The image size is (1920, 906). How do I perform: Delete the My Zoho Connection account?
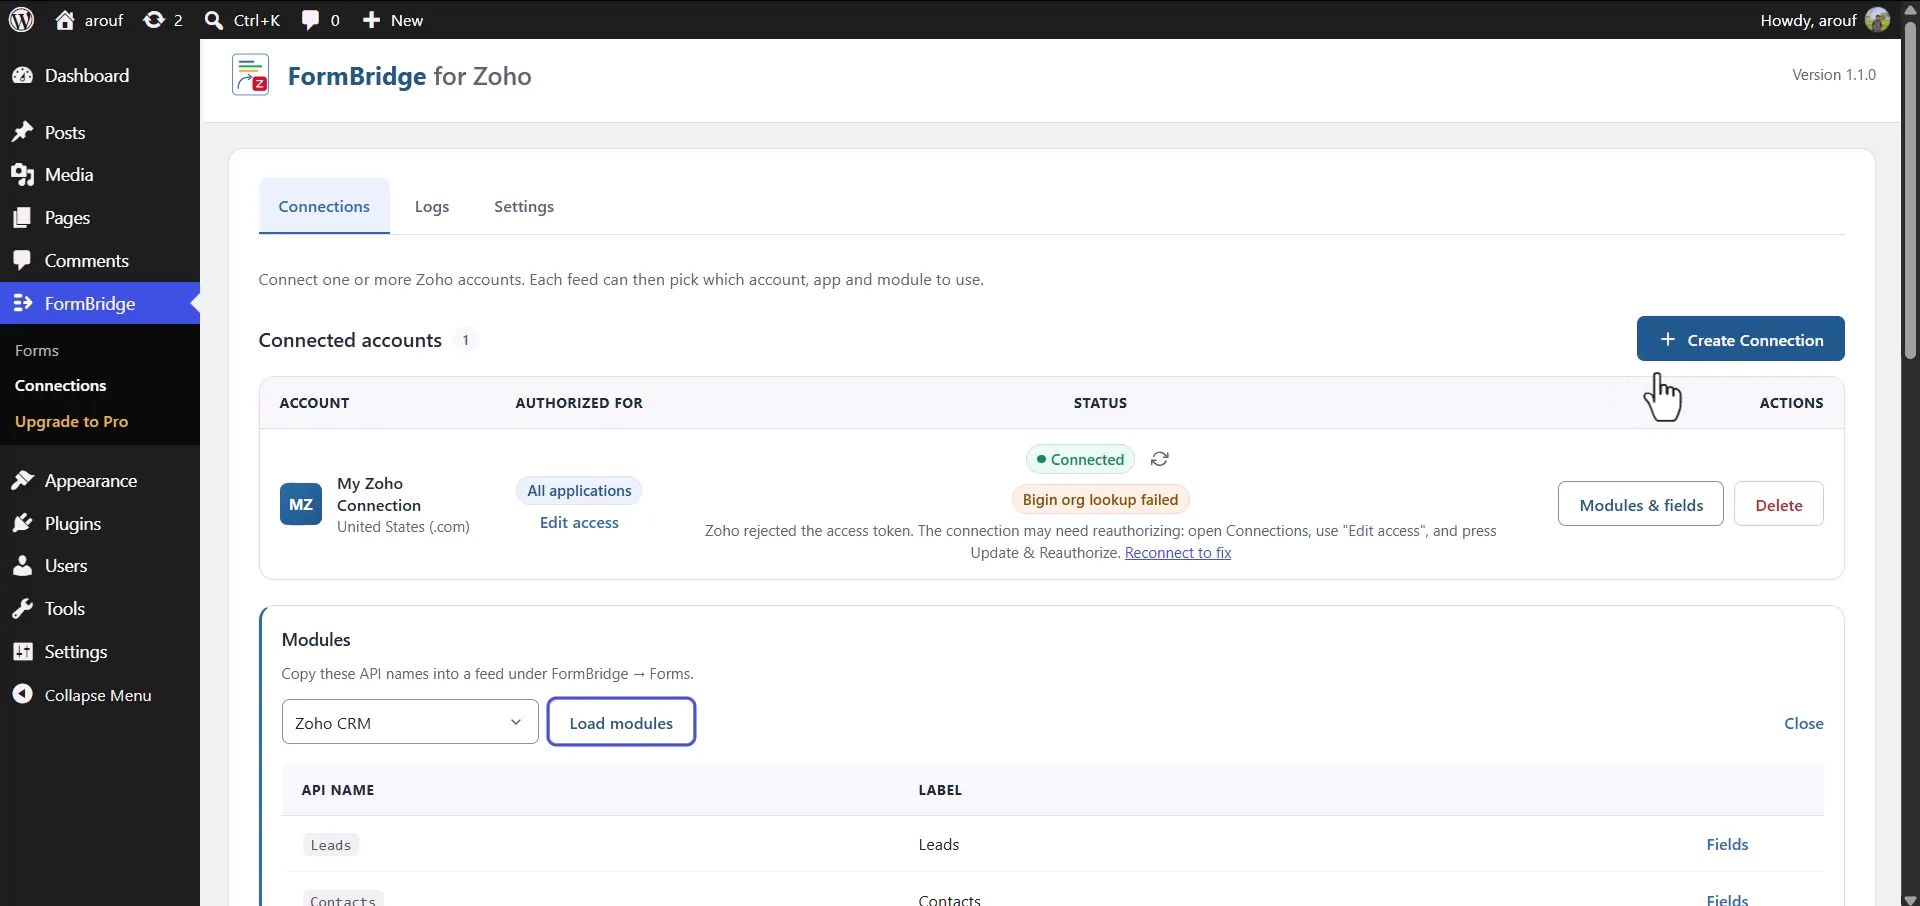[1779, 505]
